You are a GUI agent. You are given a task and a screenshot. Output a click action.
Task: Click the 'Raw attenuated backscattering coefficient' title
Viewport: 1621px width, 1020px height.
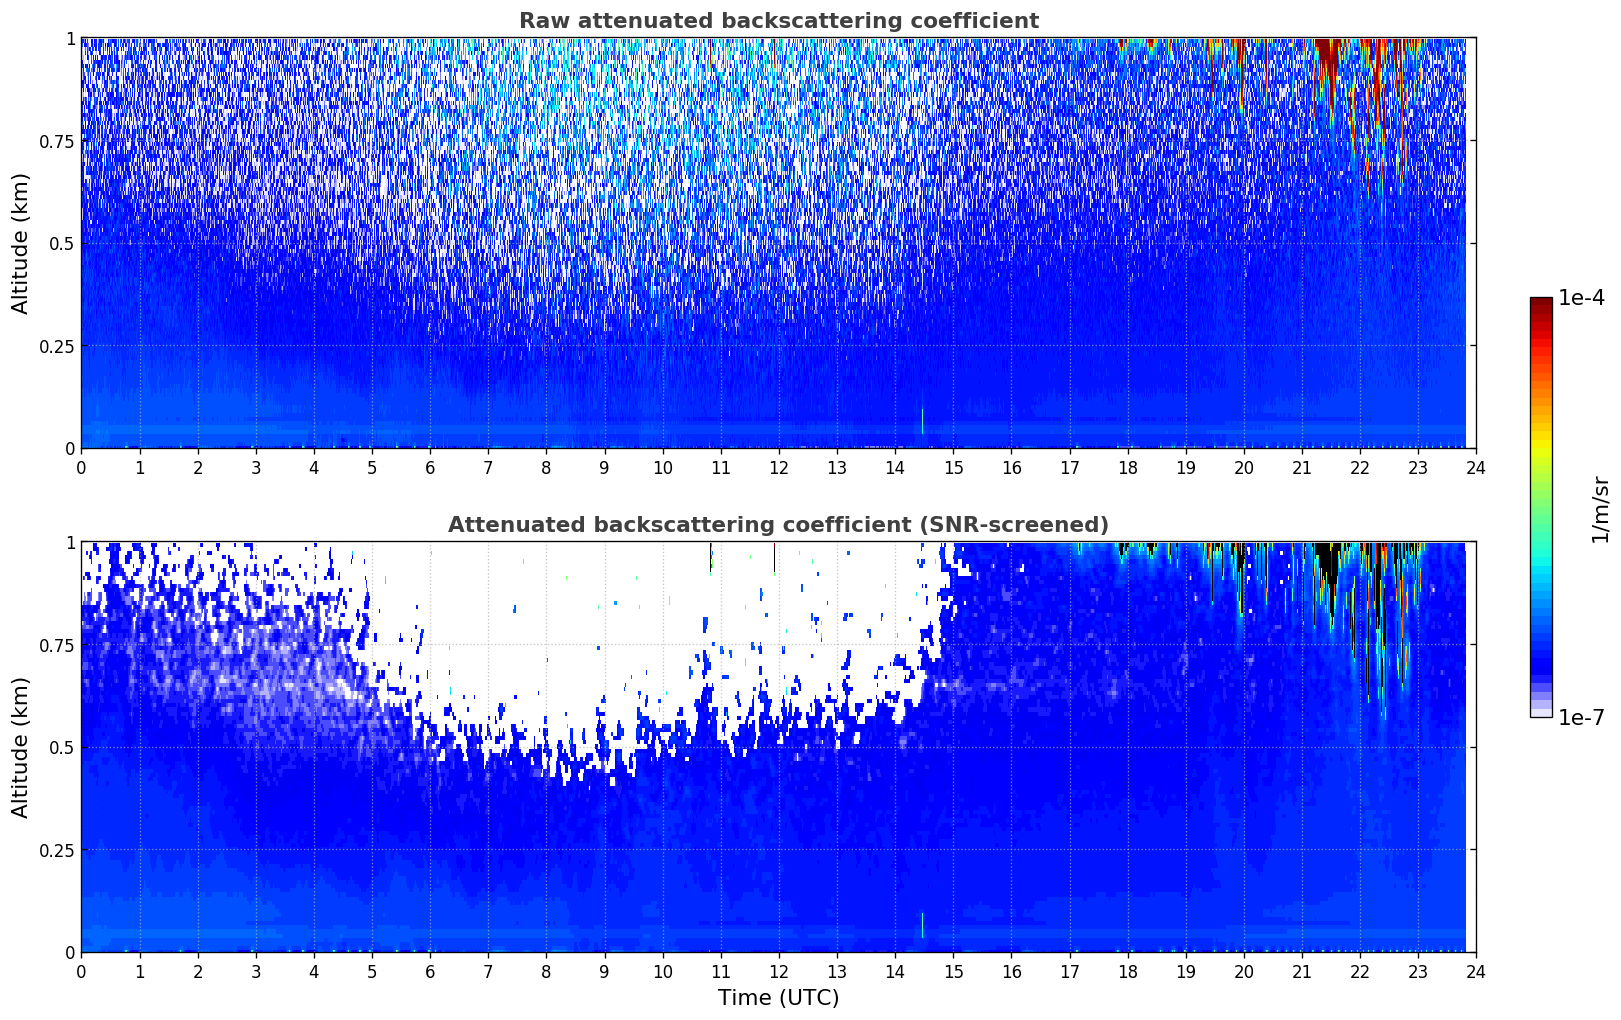click(x=778, y=21)
